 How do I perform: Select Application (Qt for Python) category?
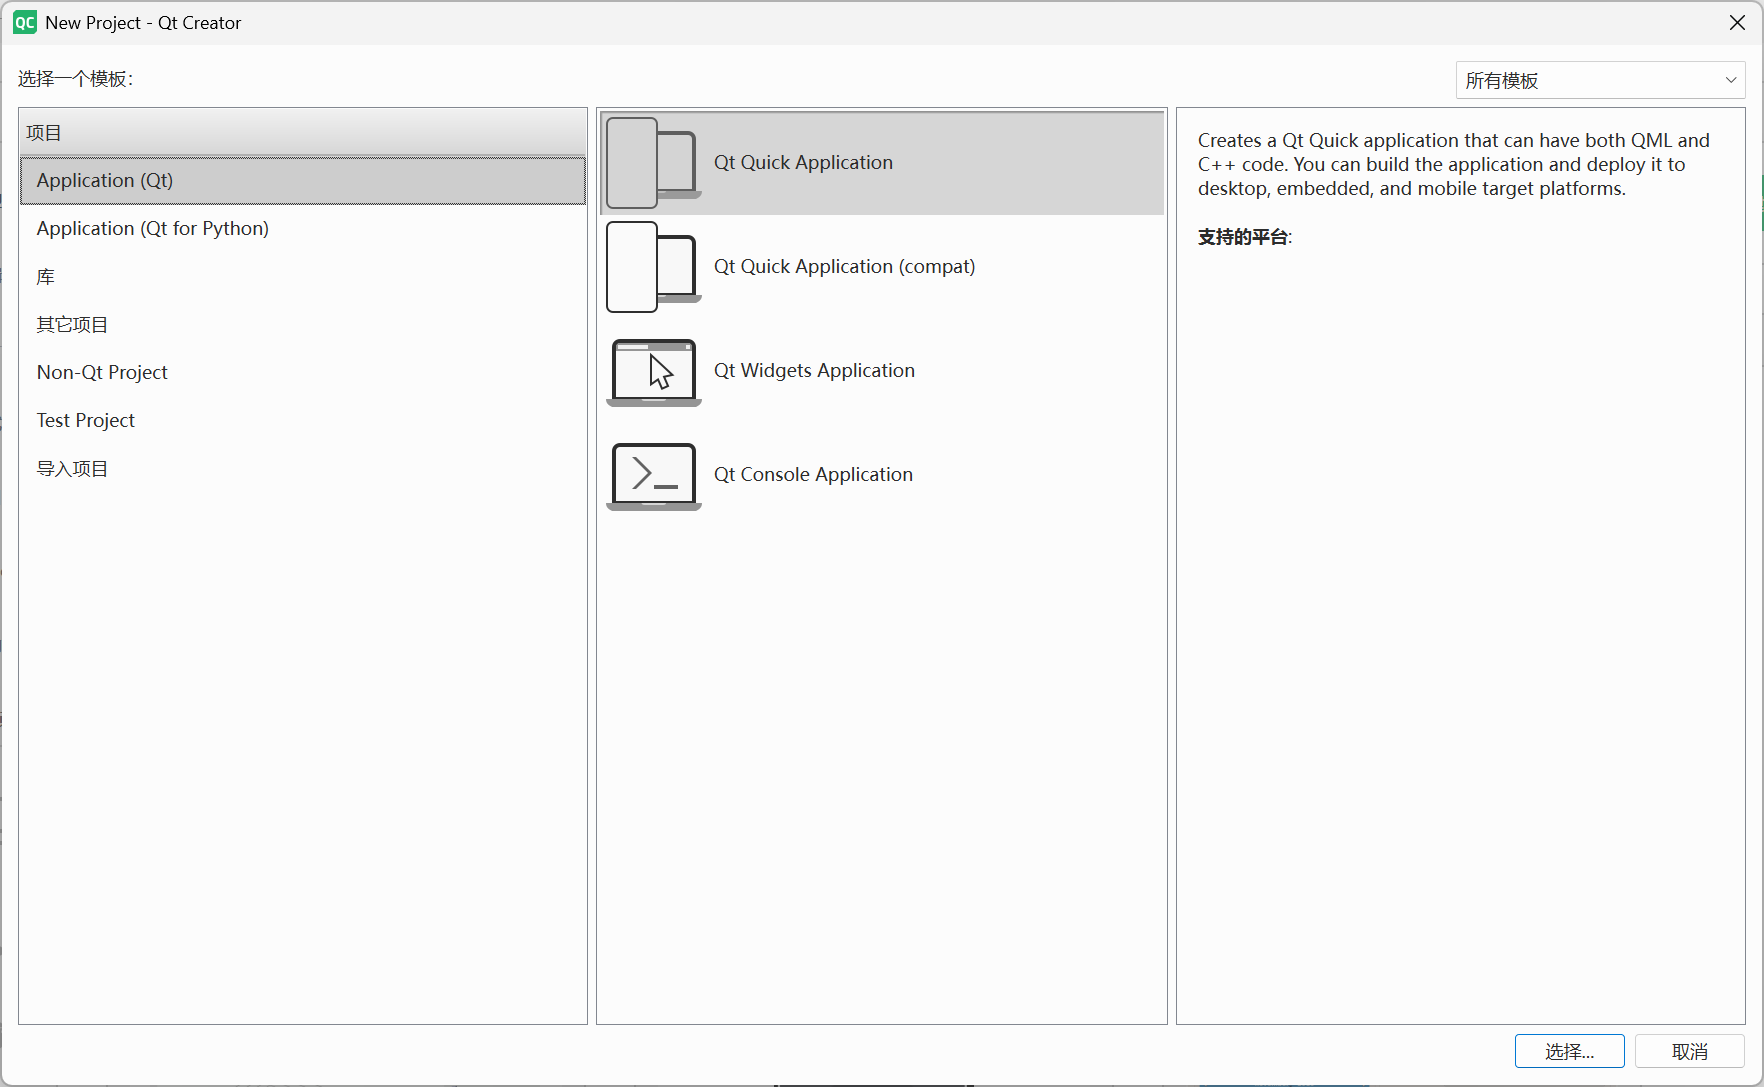[x=303, y=229]
